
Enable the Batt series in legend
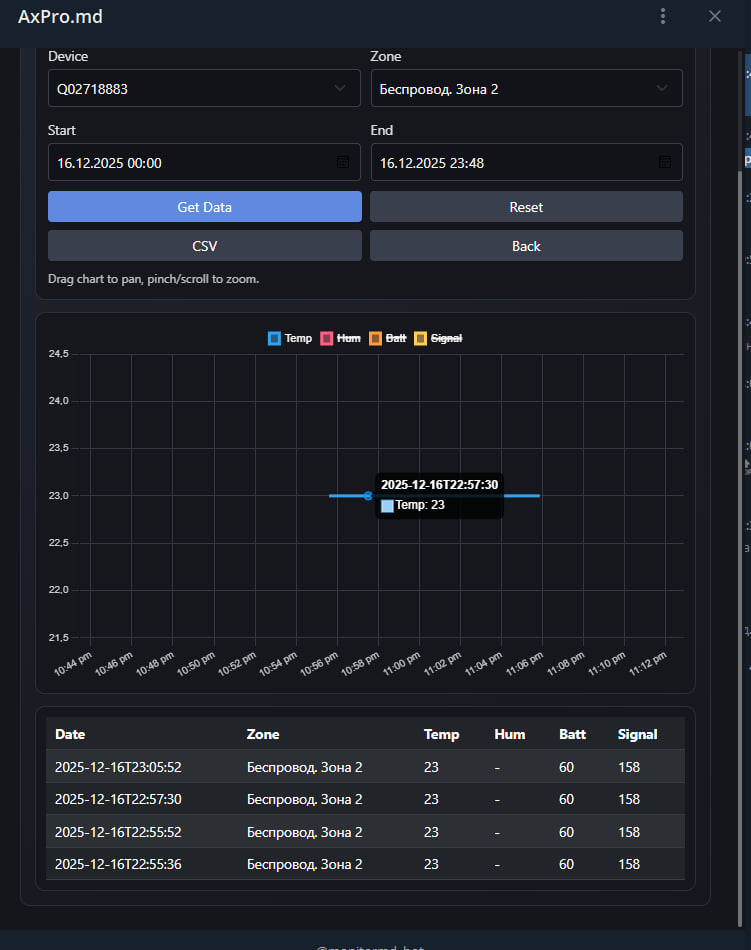click(x=388, y=338)
